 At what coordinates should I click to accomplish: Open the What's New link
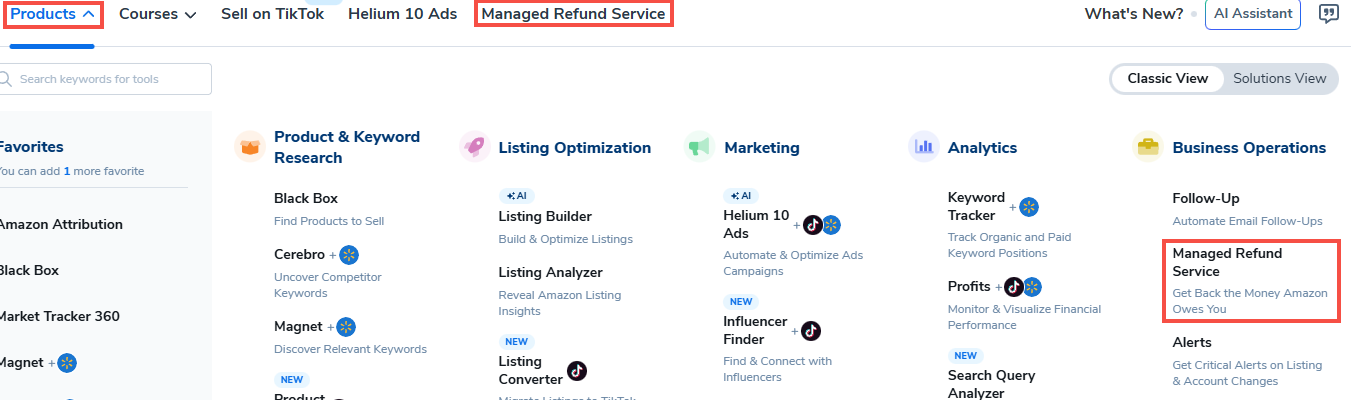[1134, 14]
